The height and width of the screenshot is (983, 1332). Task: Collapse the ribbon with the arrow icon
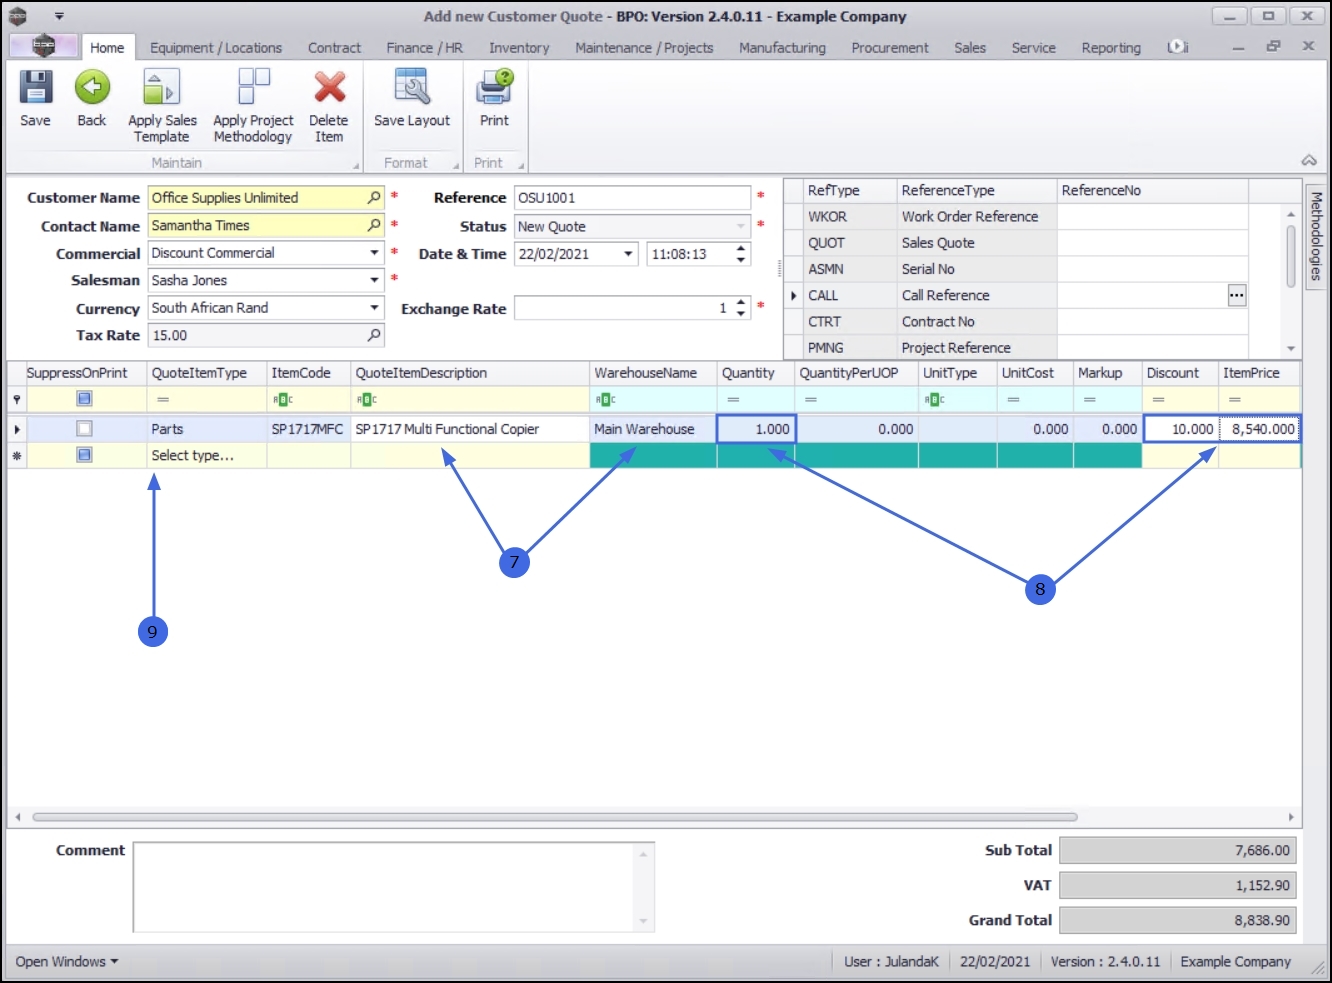click(1308, 160)
